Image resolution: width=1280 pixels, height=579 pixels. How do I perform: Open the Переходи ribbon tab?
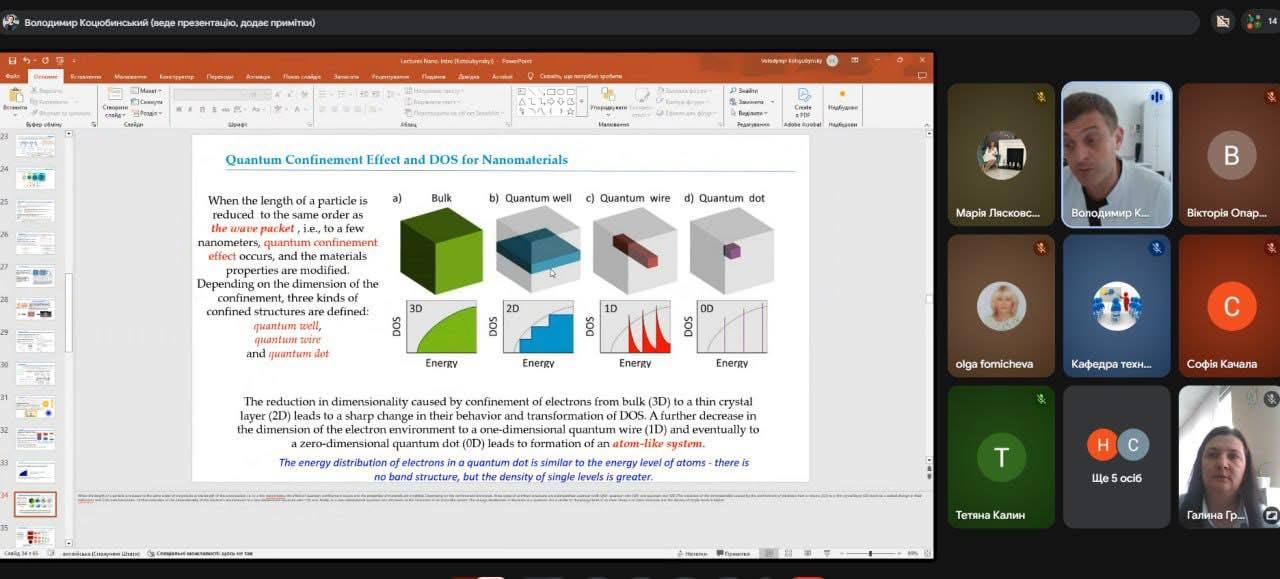click(x=220, y=76)
